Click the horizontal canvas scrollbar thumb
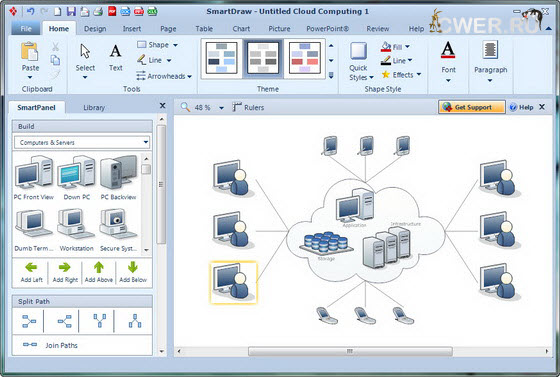The width and height of the screenshot is (560, 377). pyautogui.click(x=350, y=351)
